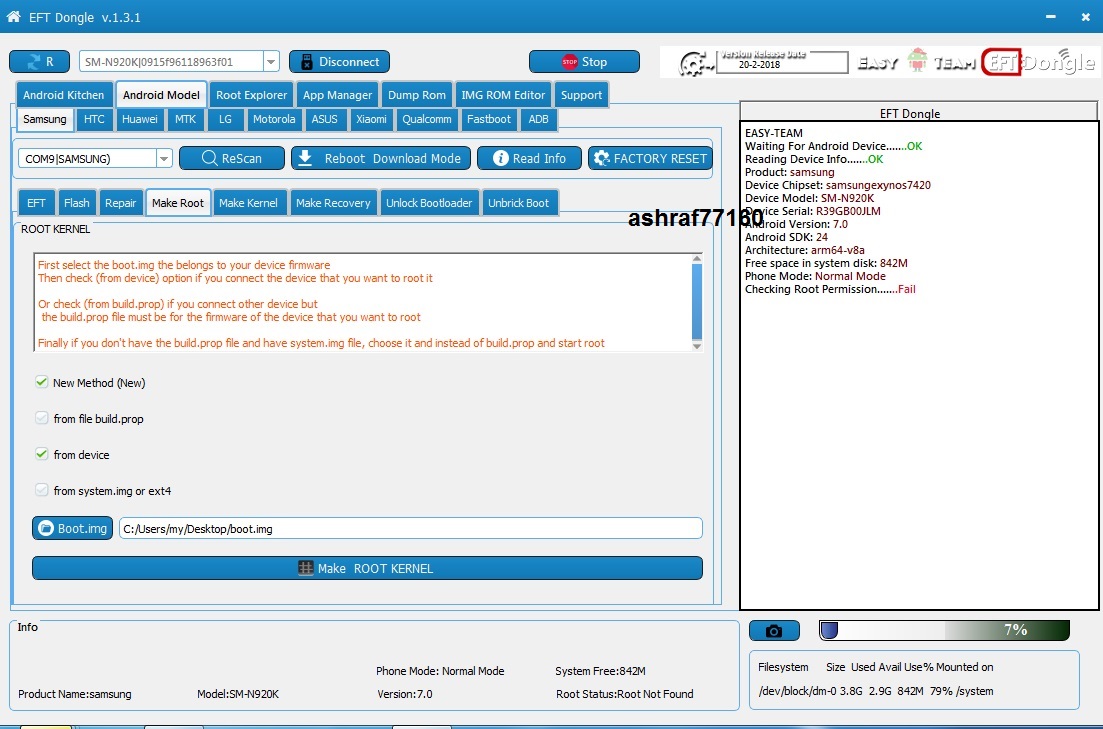Open the Support tab
1103x729 pixels.
[581, 95]
